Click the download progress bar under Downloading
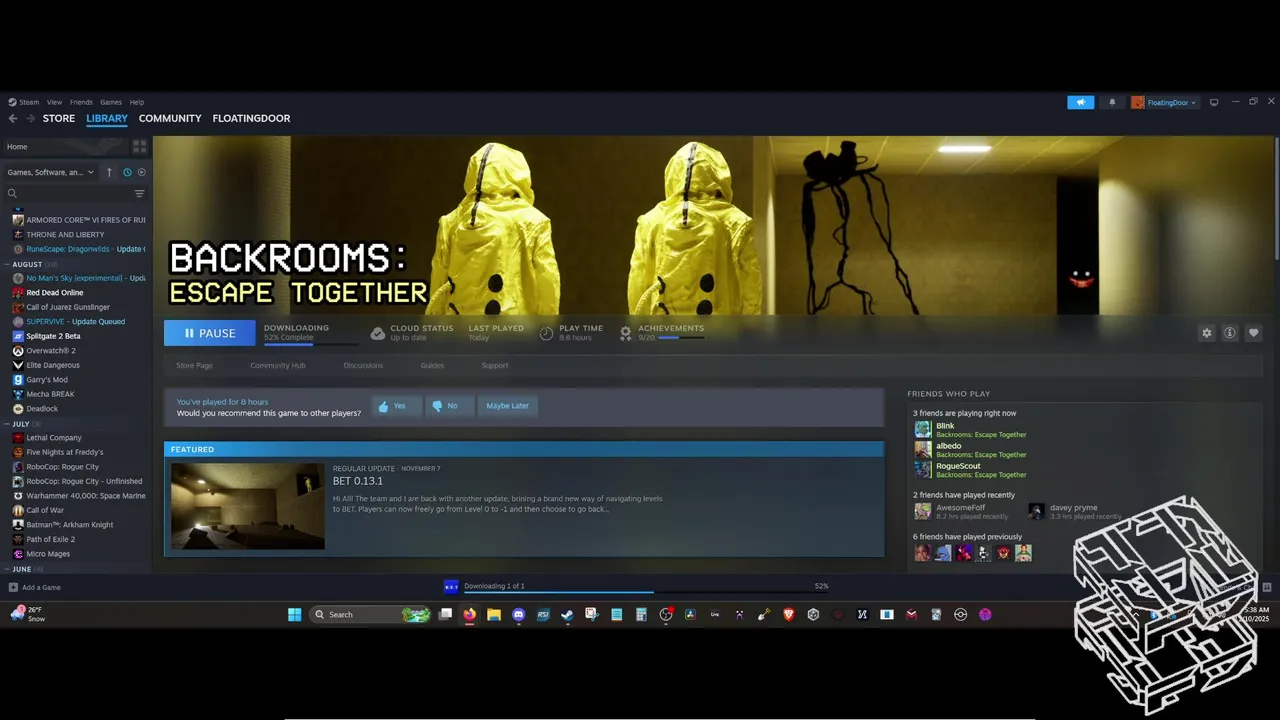 point(311,344)
